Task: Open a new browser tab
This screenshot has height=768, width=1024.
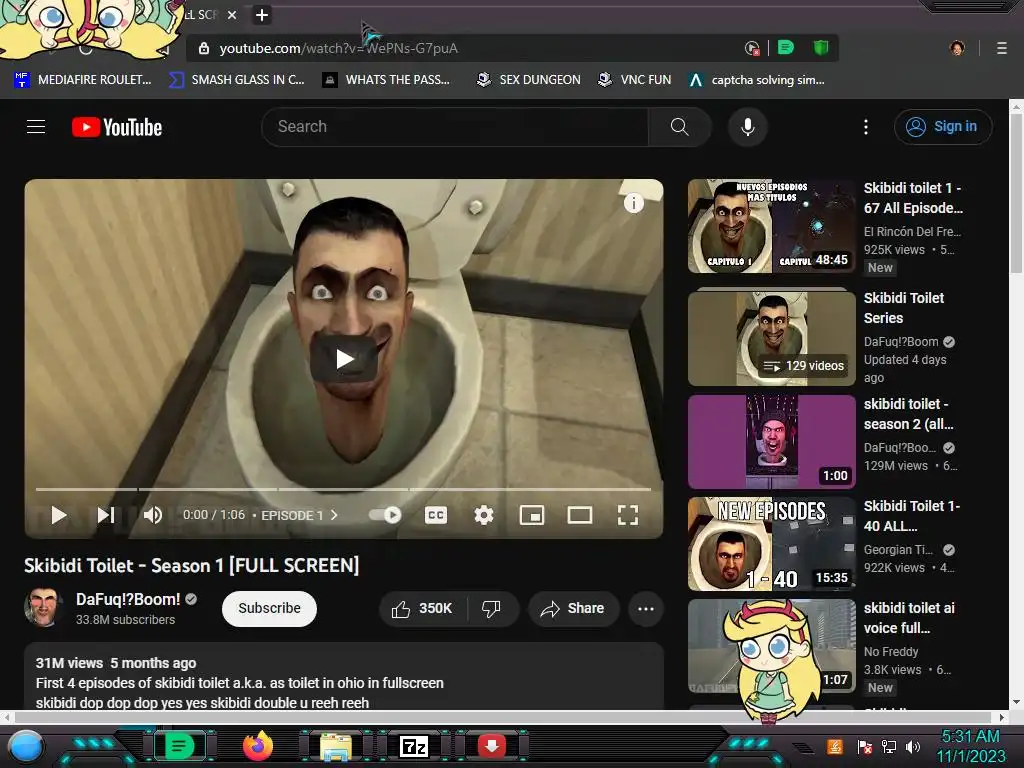Action: point(261,15)
